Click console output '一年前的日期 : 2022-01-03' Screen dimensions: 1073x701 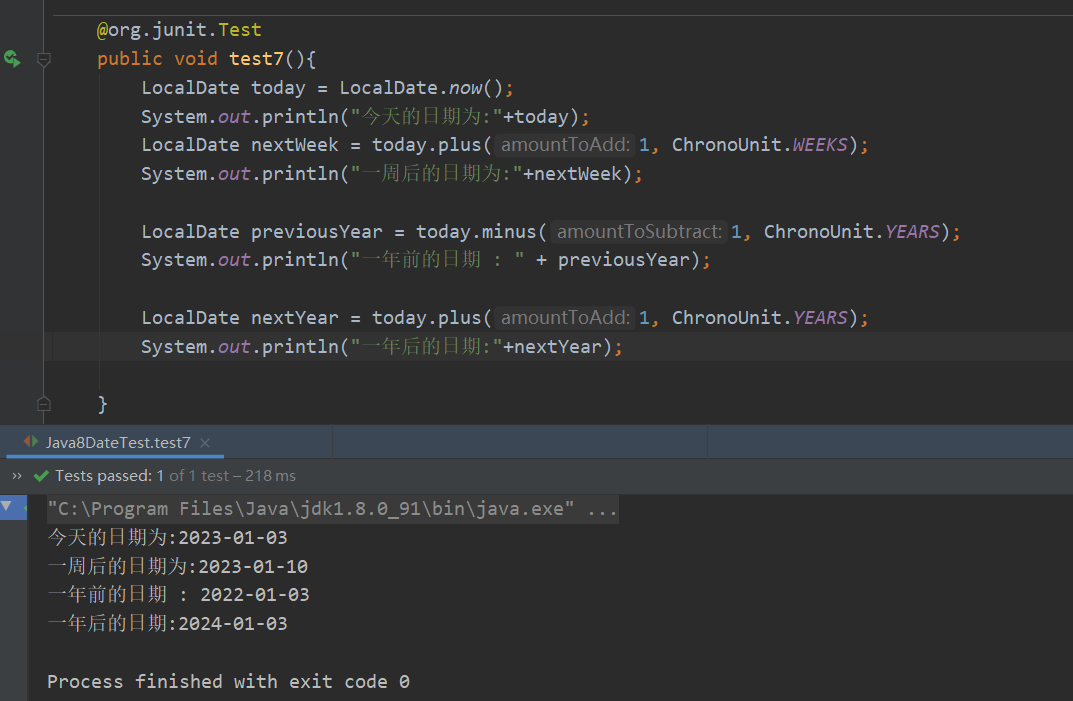[179, 594]
